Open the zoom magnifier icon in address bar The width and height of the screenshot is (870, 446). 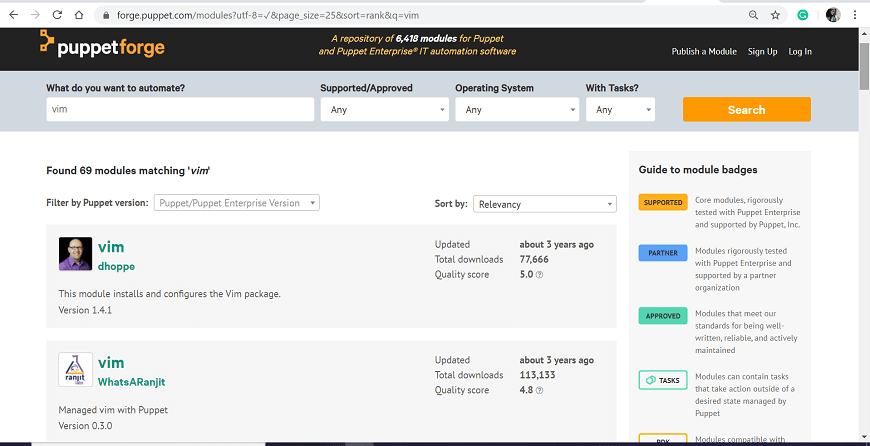753,15
